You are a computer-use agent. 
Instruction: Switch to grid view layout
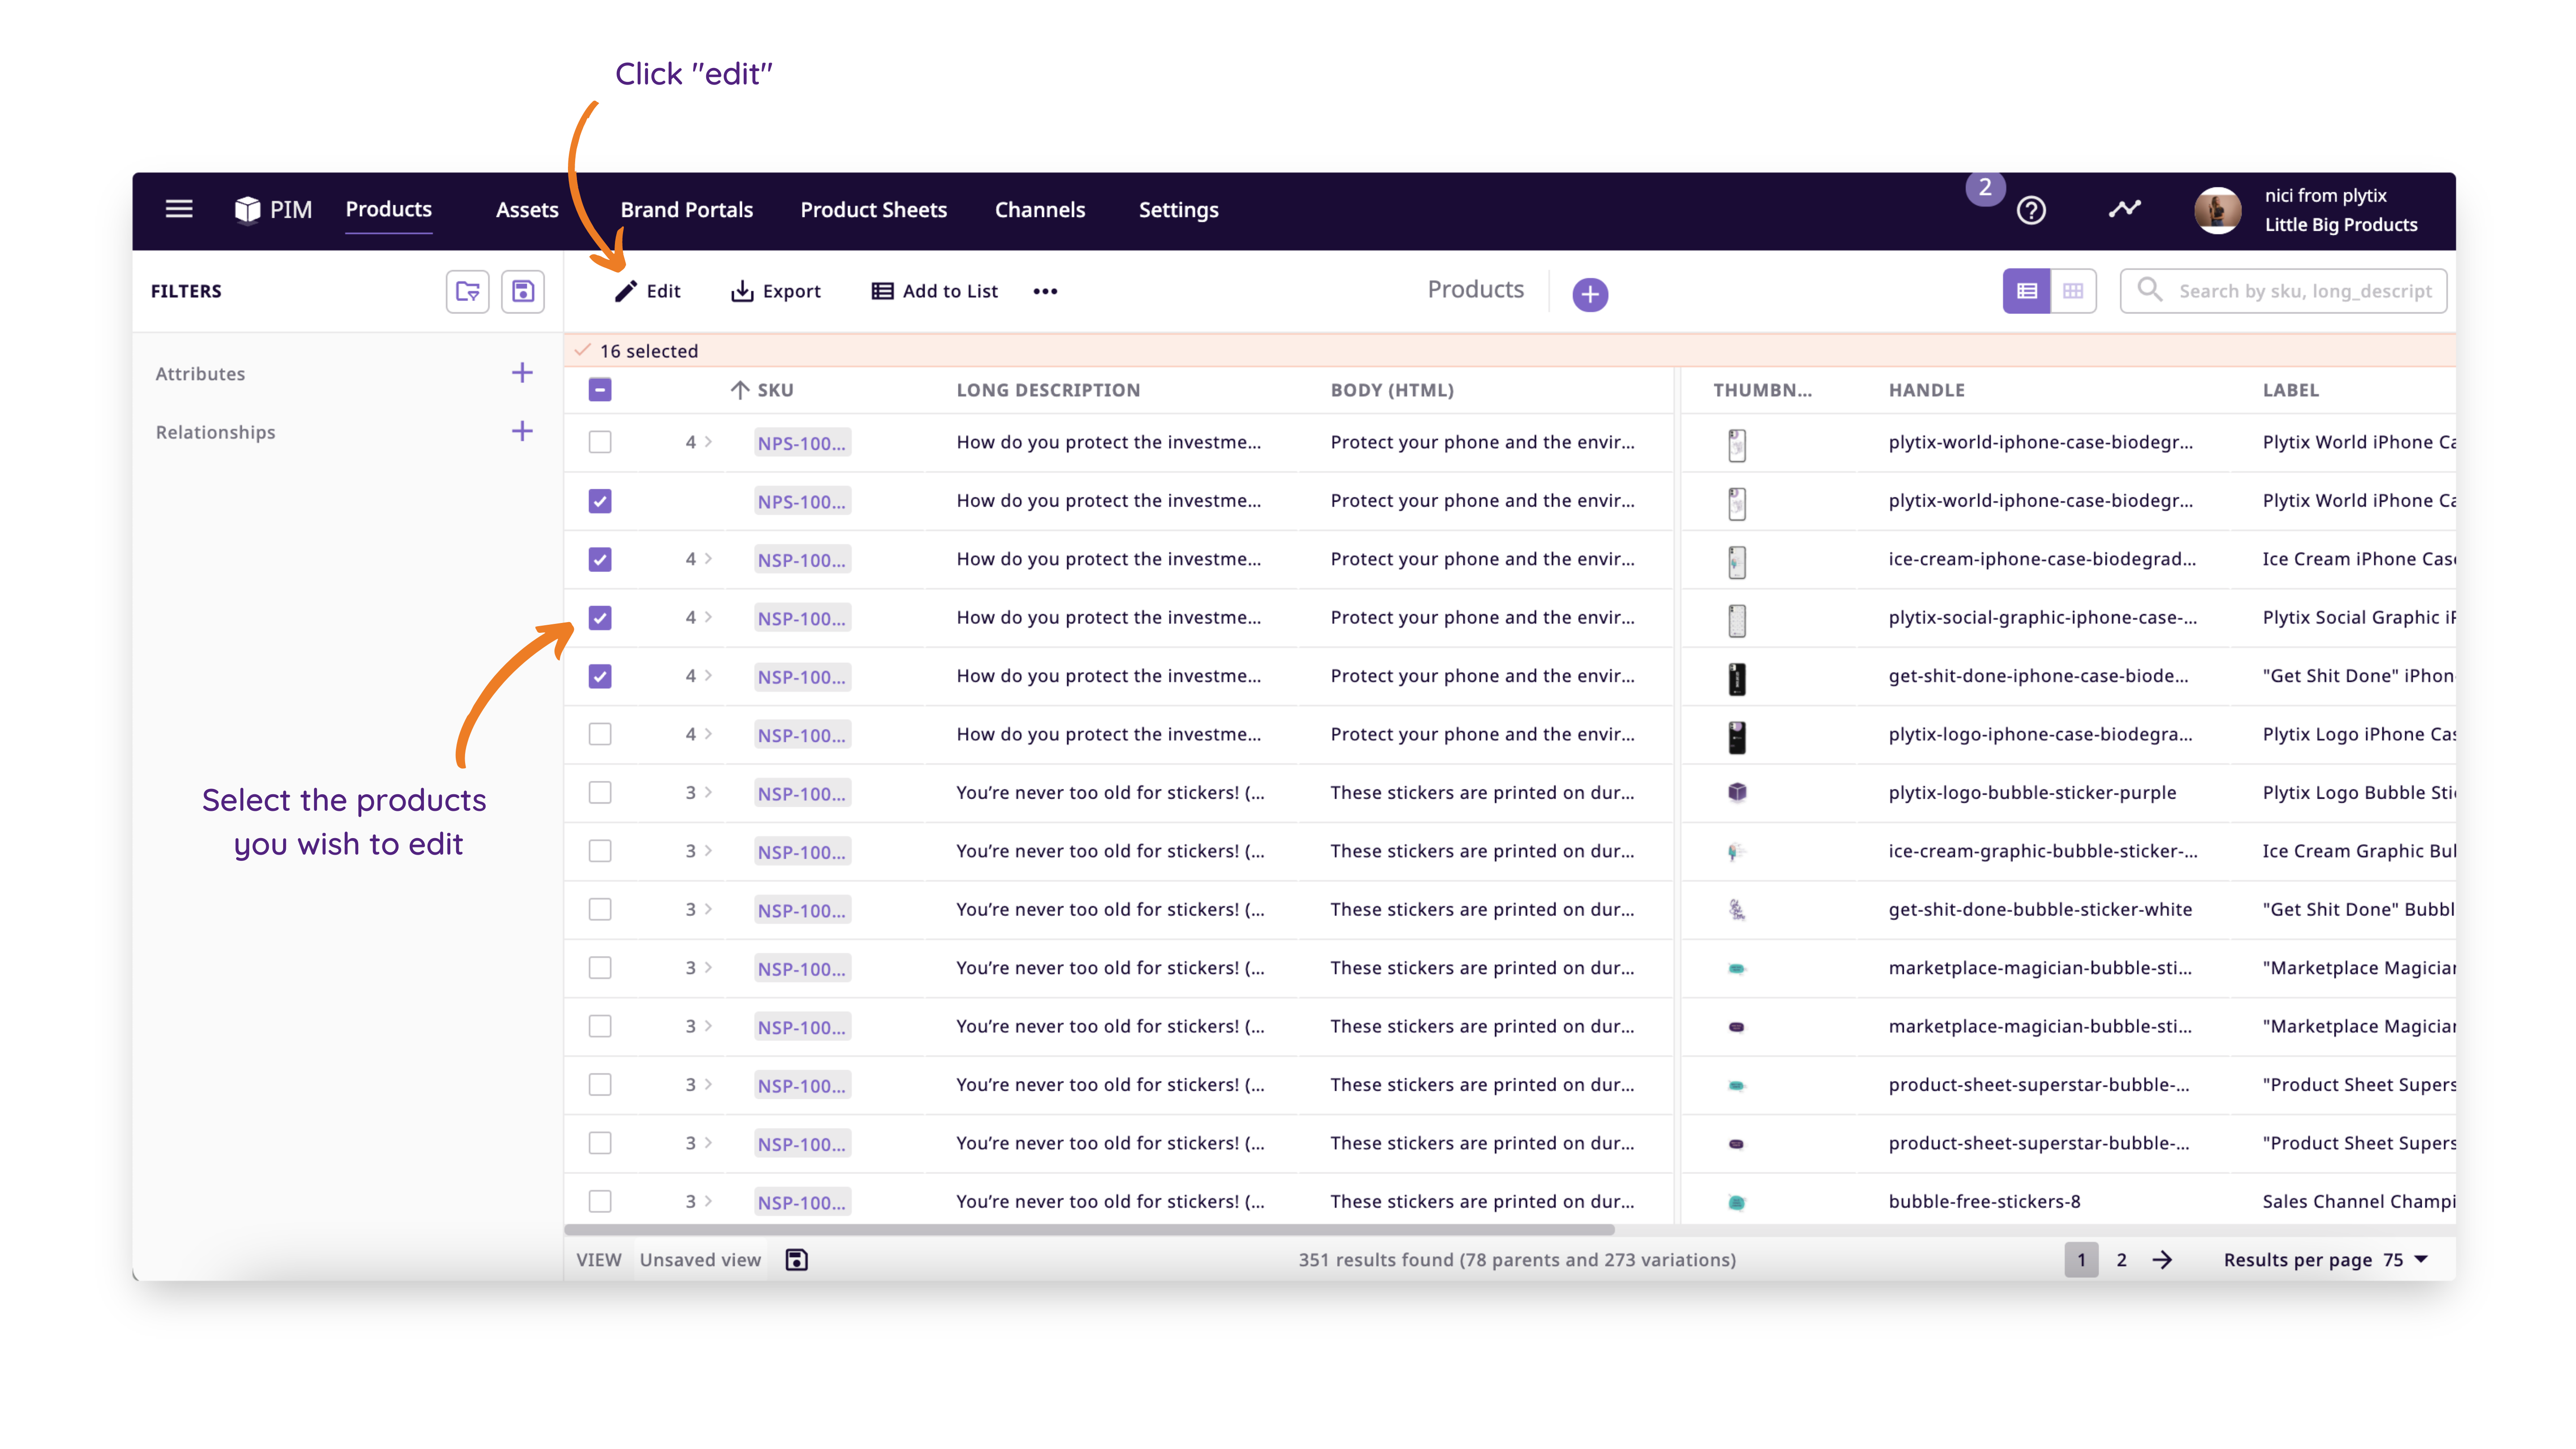[2072, 291]
